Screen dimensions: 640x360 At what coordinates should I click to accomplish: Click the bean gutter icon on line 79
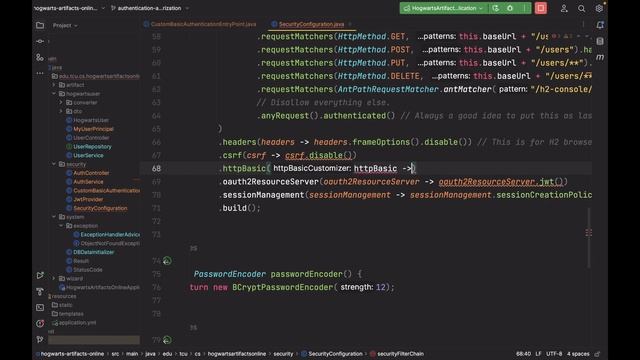167,340
